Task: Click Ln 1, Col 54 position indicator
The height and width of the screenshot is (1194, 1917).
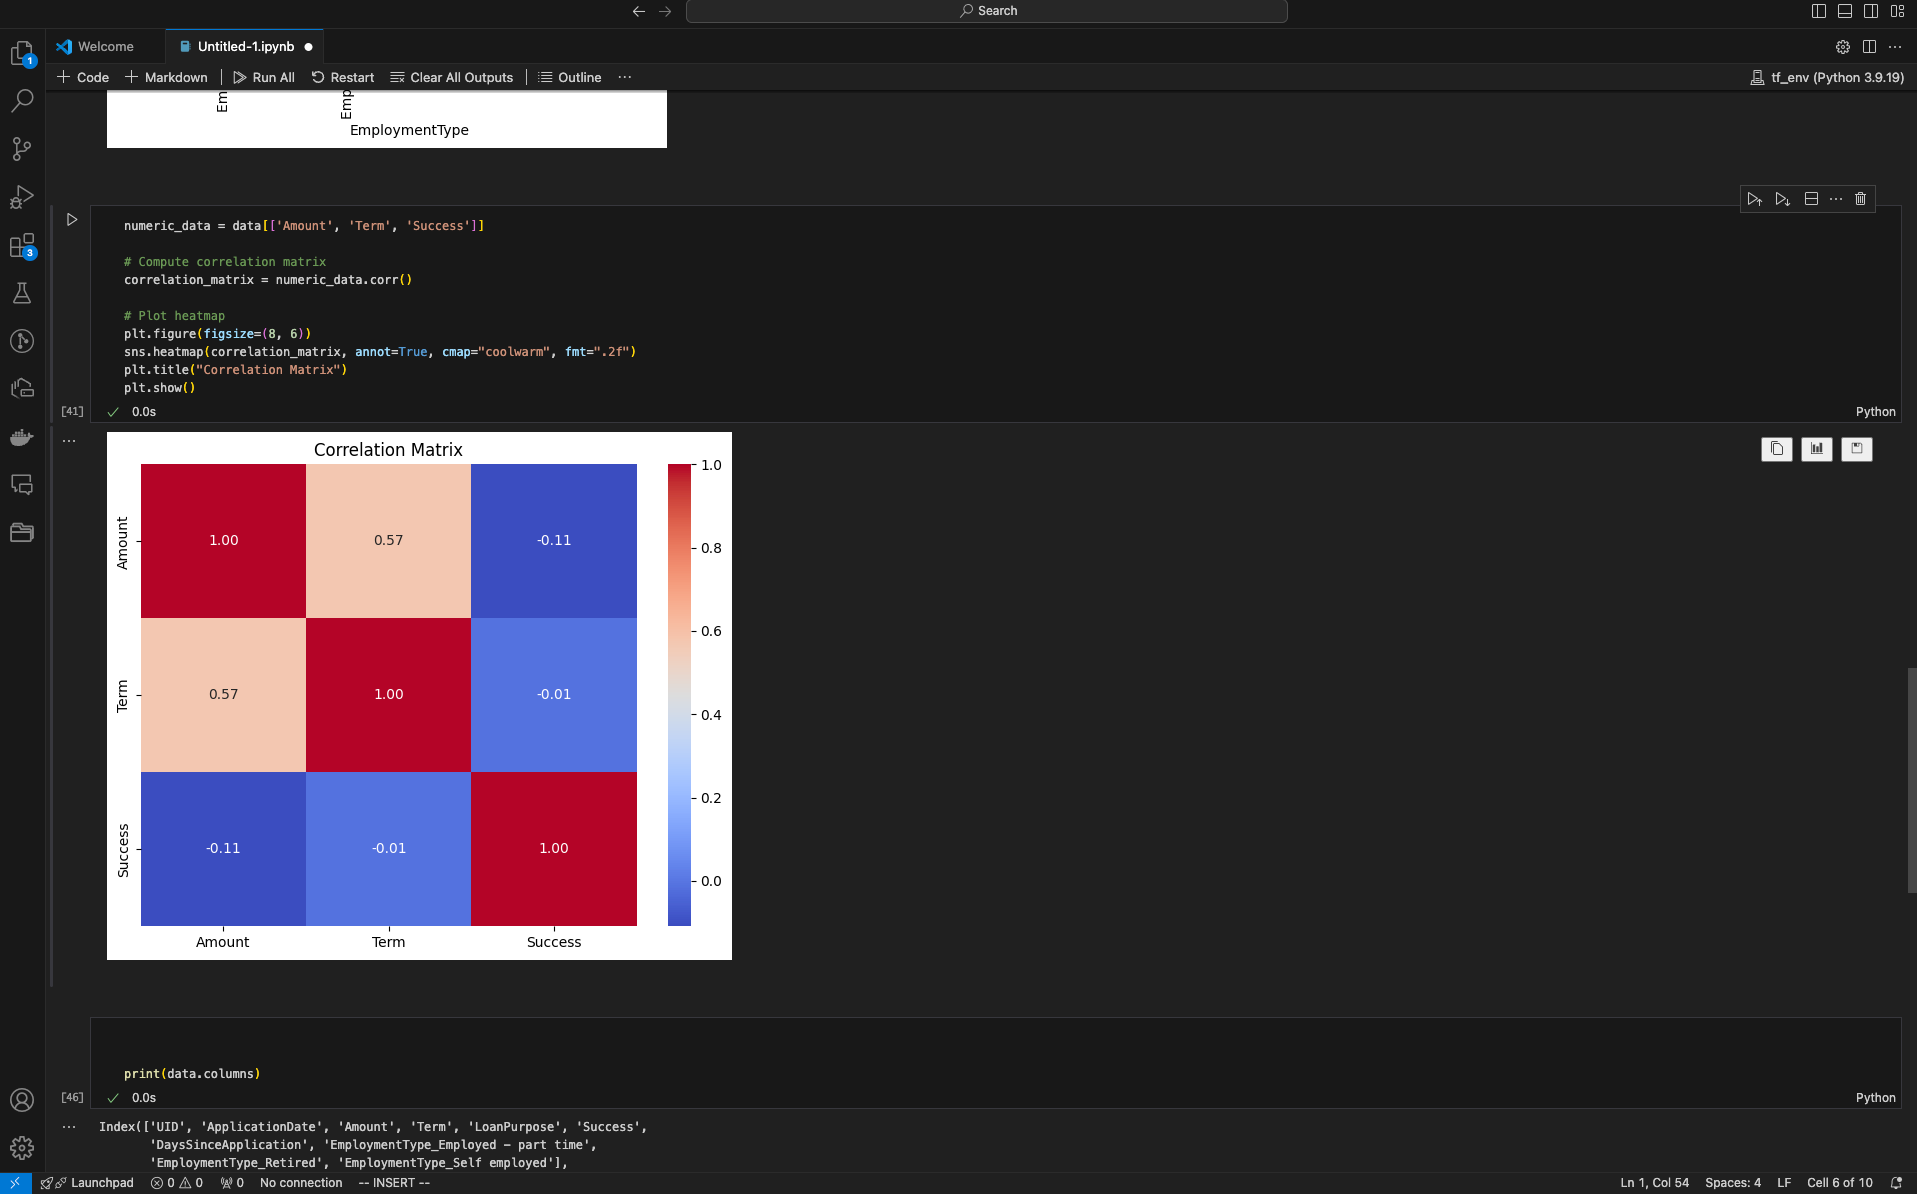Action: [1654, 1183]
